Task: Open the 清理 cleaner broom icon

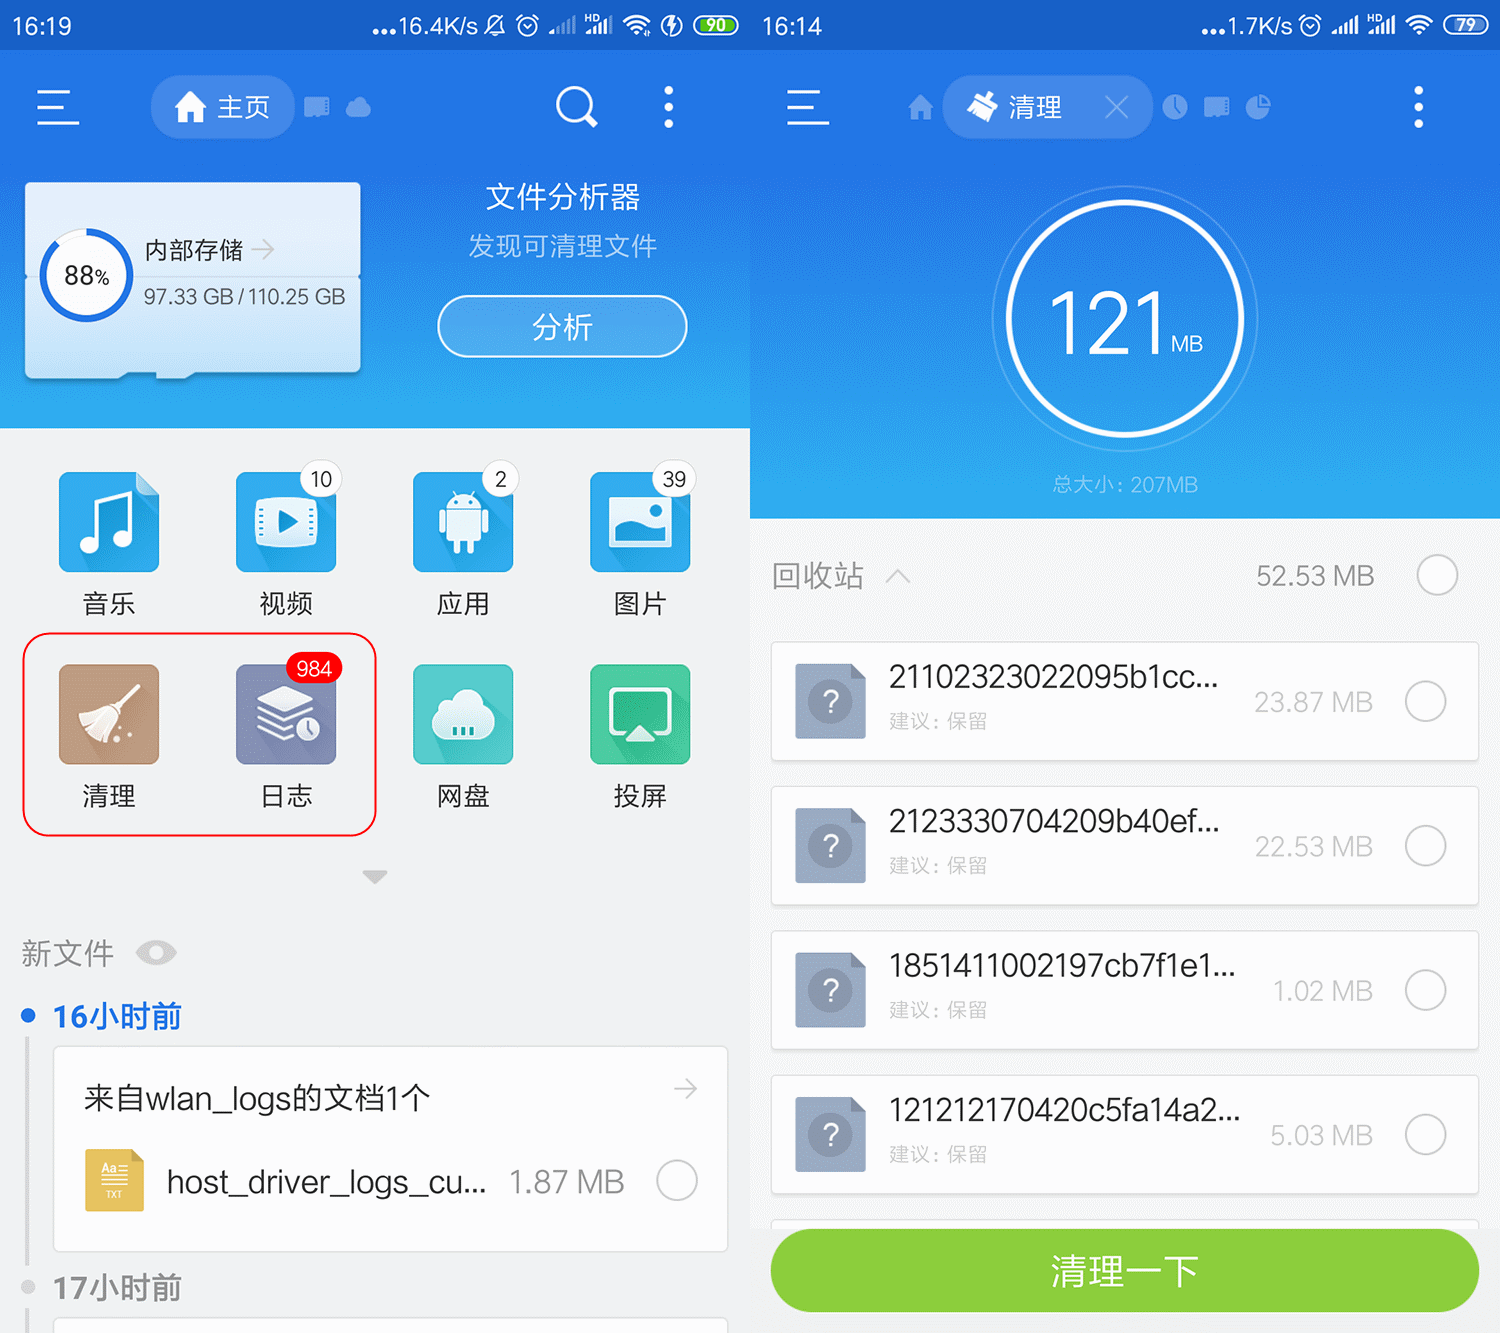Action: click(109, 715)
